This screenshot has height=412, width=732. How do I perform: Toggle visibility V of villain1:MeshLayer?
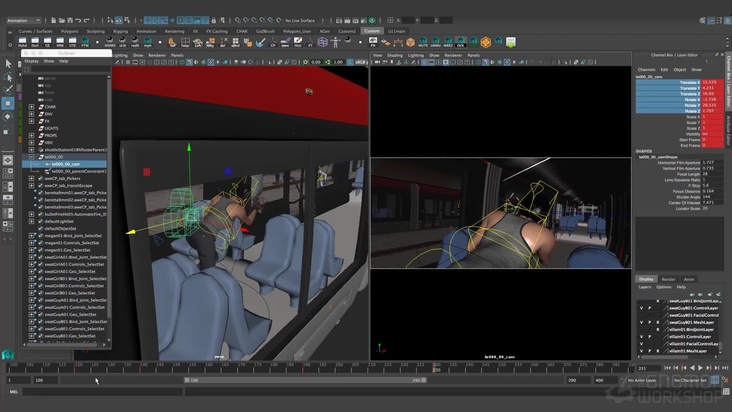coord(642,351)
